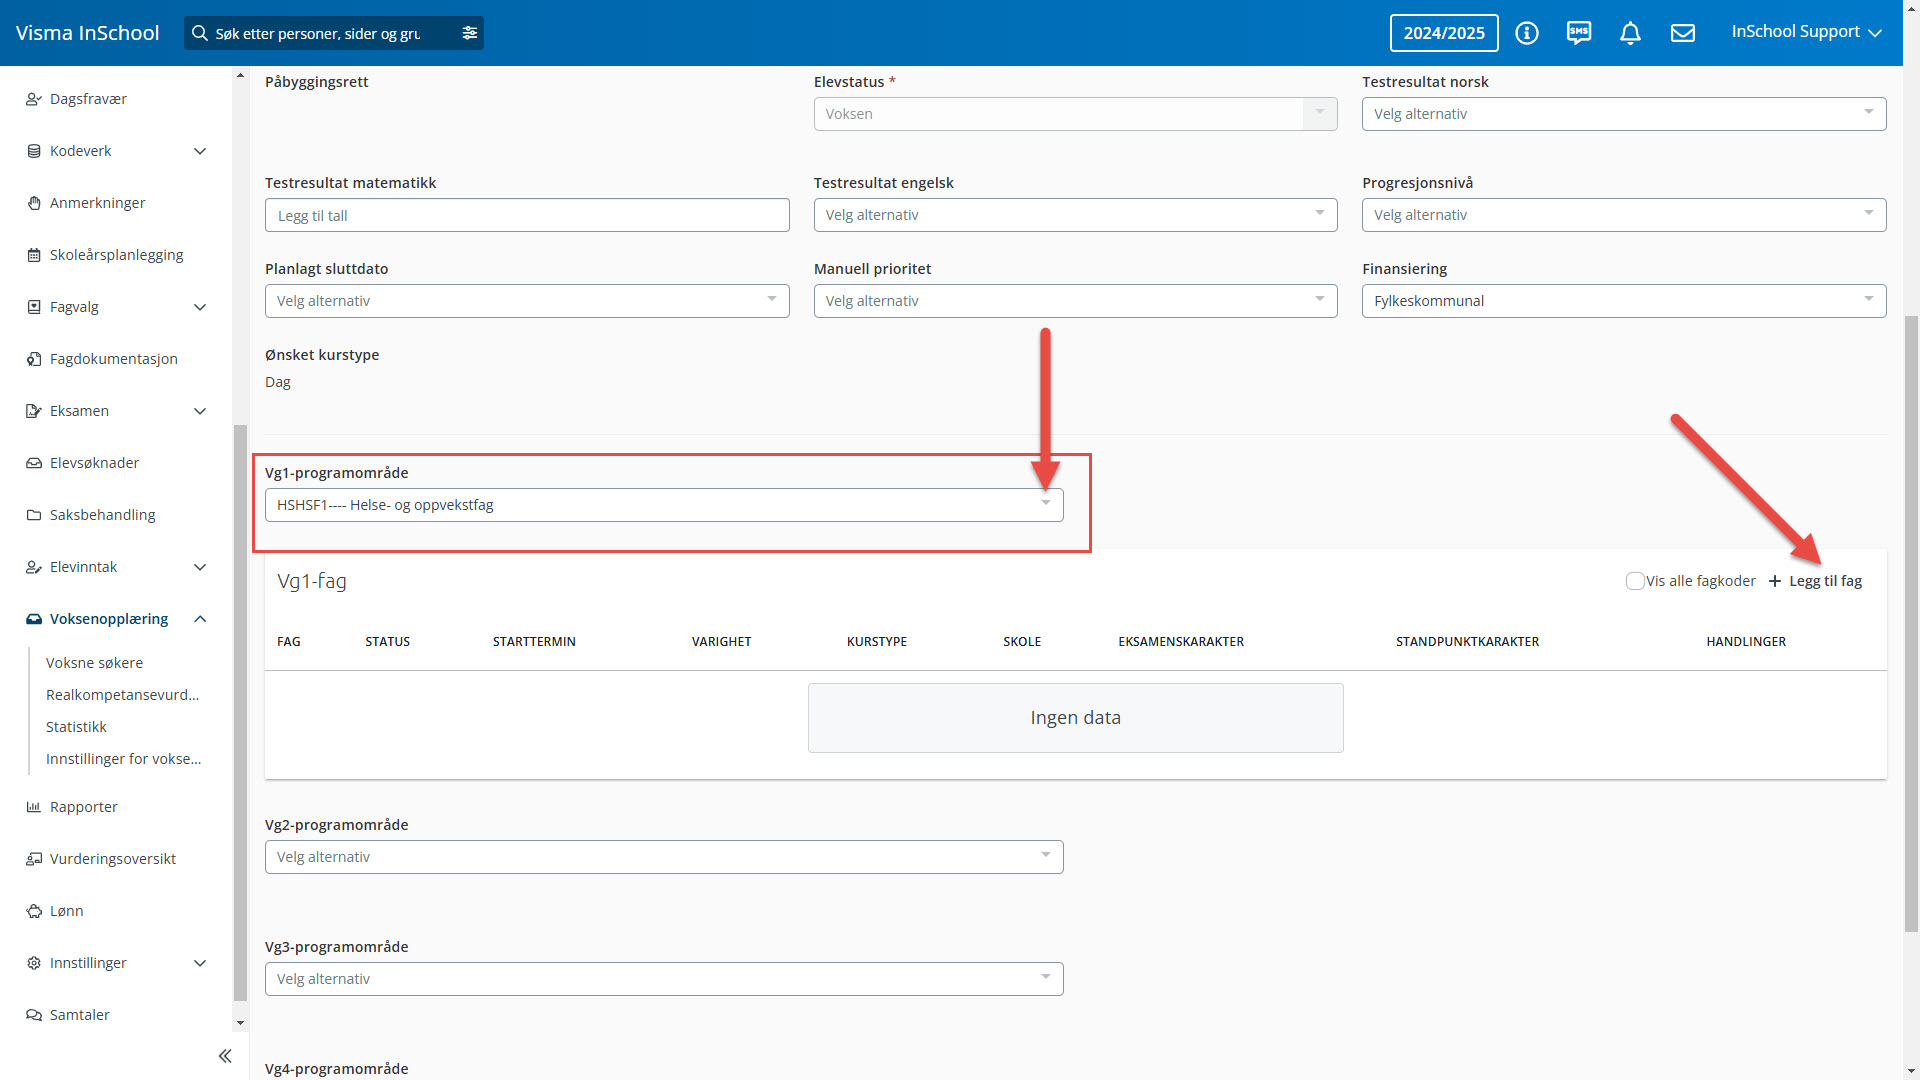Enable Vis alle fagkoder checkbox

pos(1635,581)
